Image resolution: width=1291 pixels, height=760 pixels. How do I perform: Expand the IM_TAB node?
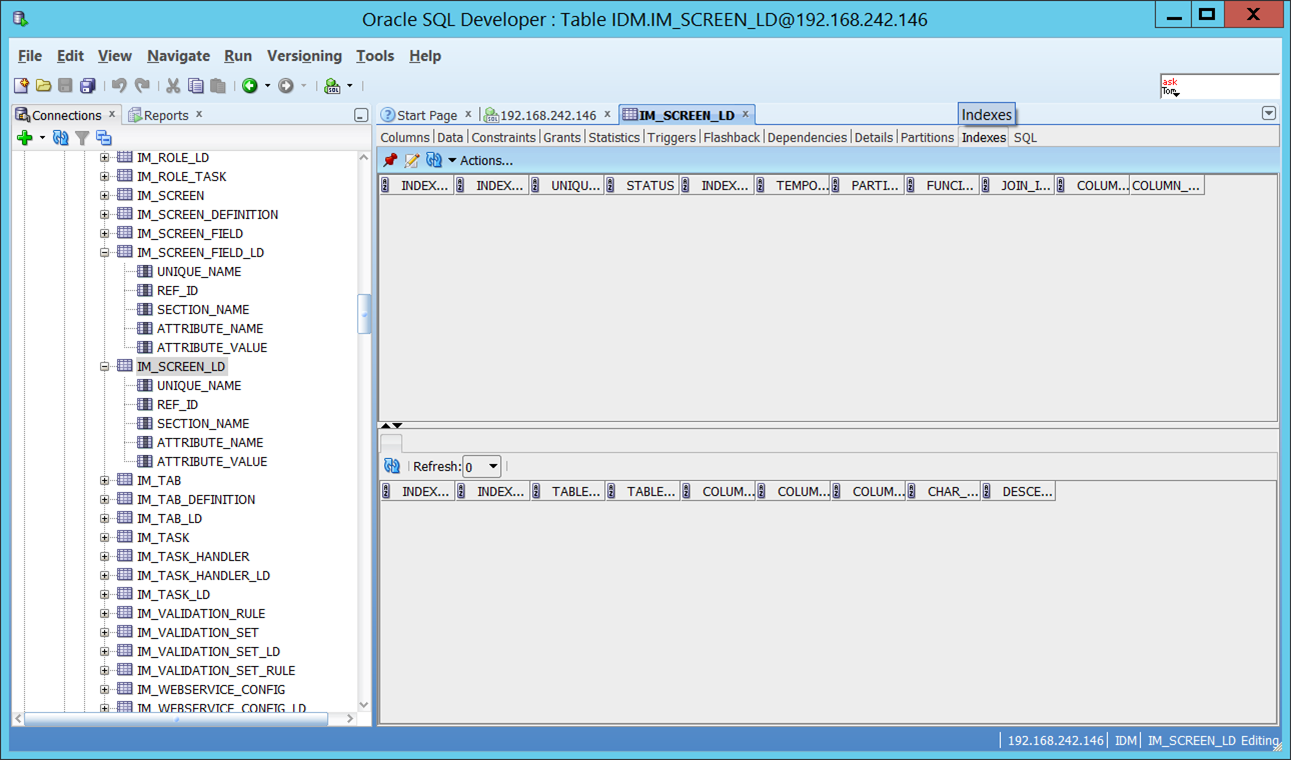click(105, 481)
